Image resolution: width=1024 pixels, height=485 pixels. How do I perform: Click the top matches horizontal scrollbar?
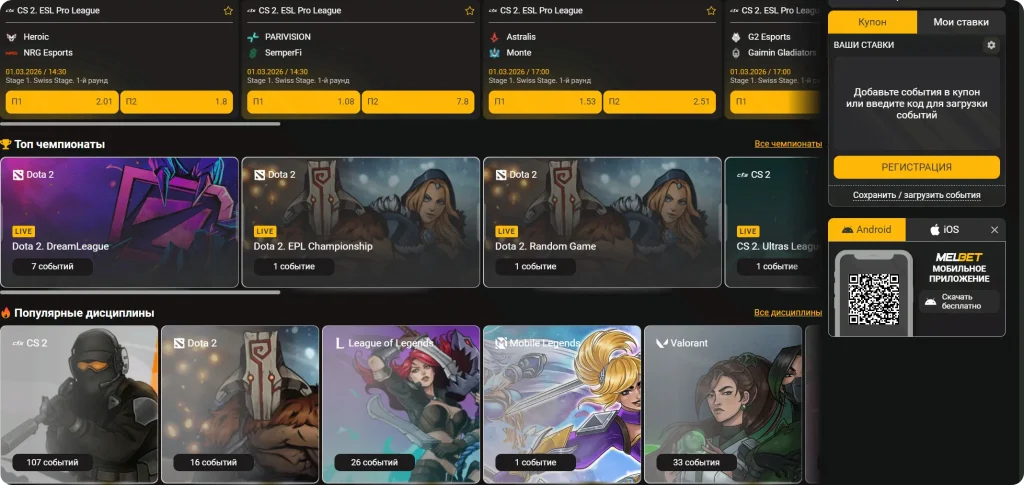point(140,124)
